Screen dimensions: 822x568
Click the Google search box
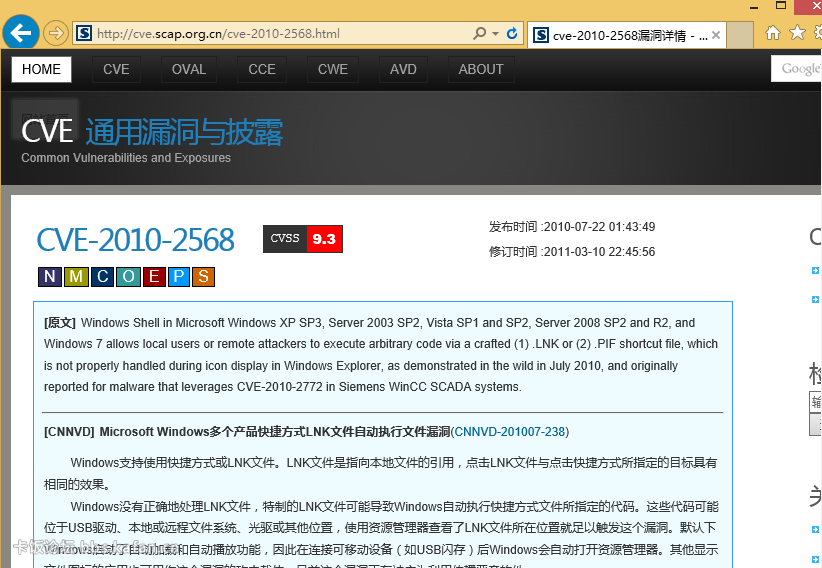(796, 69)
